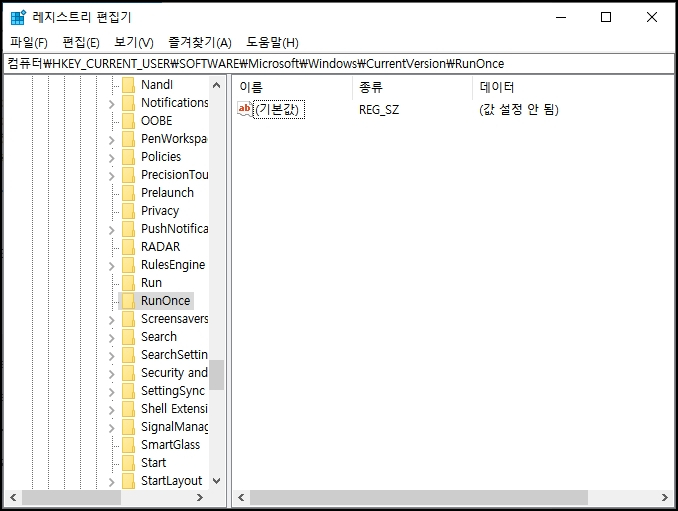Viewport: 678px width, 511px height.
Task: Click tree pane scroll up arrow
Action: [x=217, y=85]
